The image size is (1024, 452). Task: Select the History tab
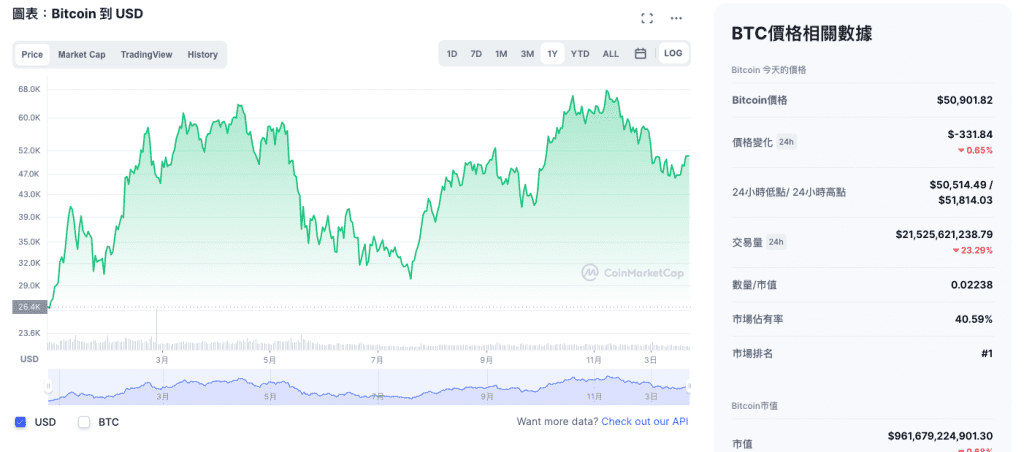click(202, 54)
